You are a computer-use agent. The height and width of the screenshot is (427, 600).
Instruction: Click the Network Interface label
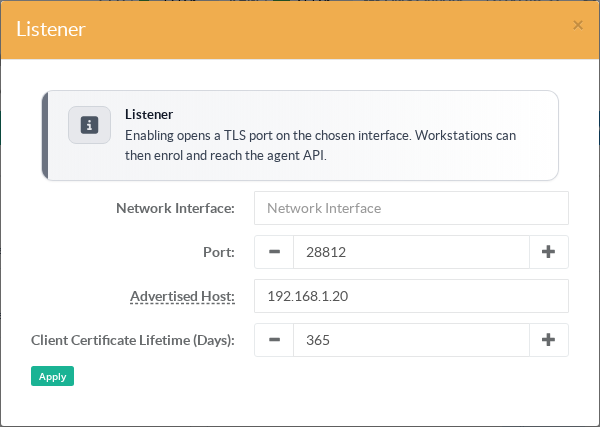175,208
